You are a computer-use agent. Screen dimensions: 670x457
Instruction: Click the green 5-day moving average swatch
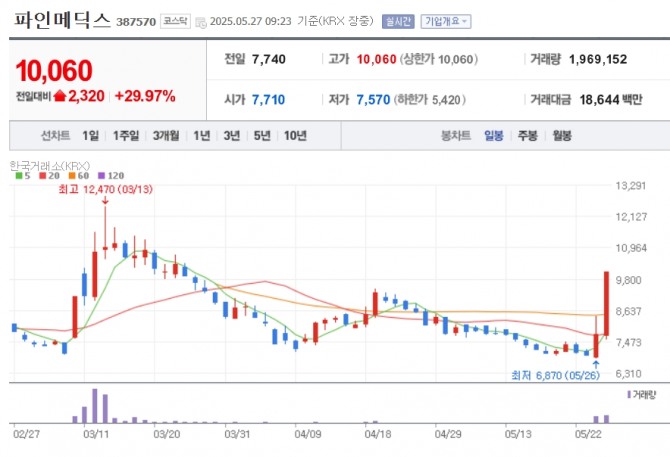pos(19,176)
